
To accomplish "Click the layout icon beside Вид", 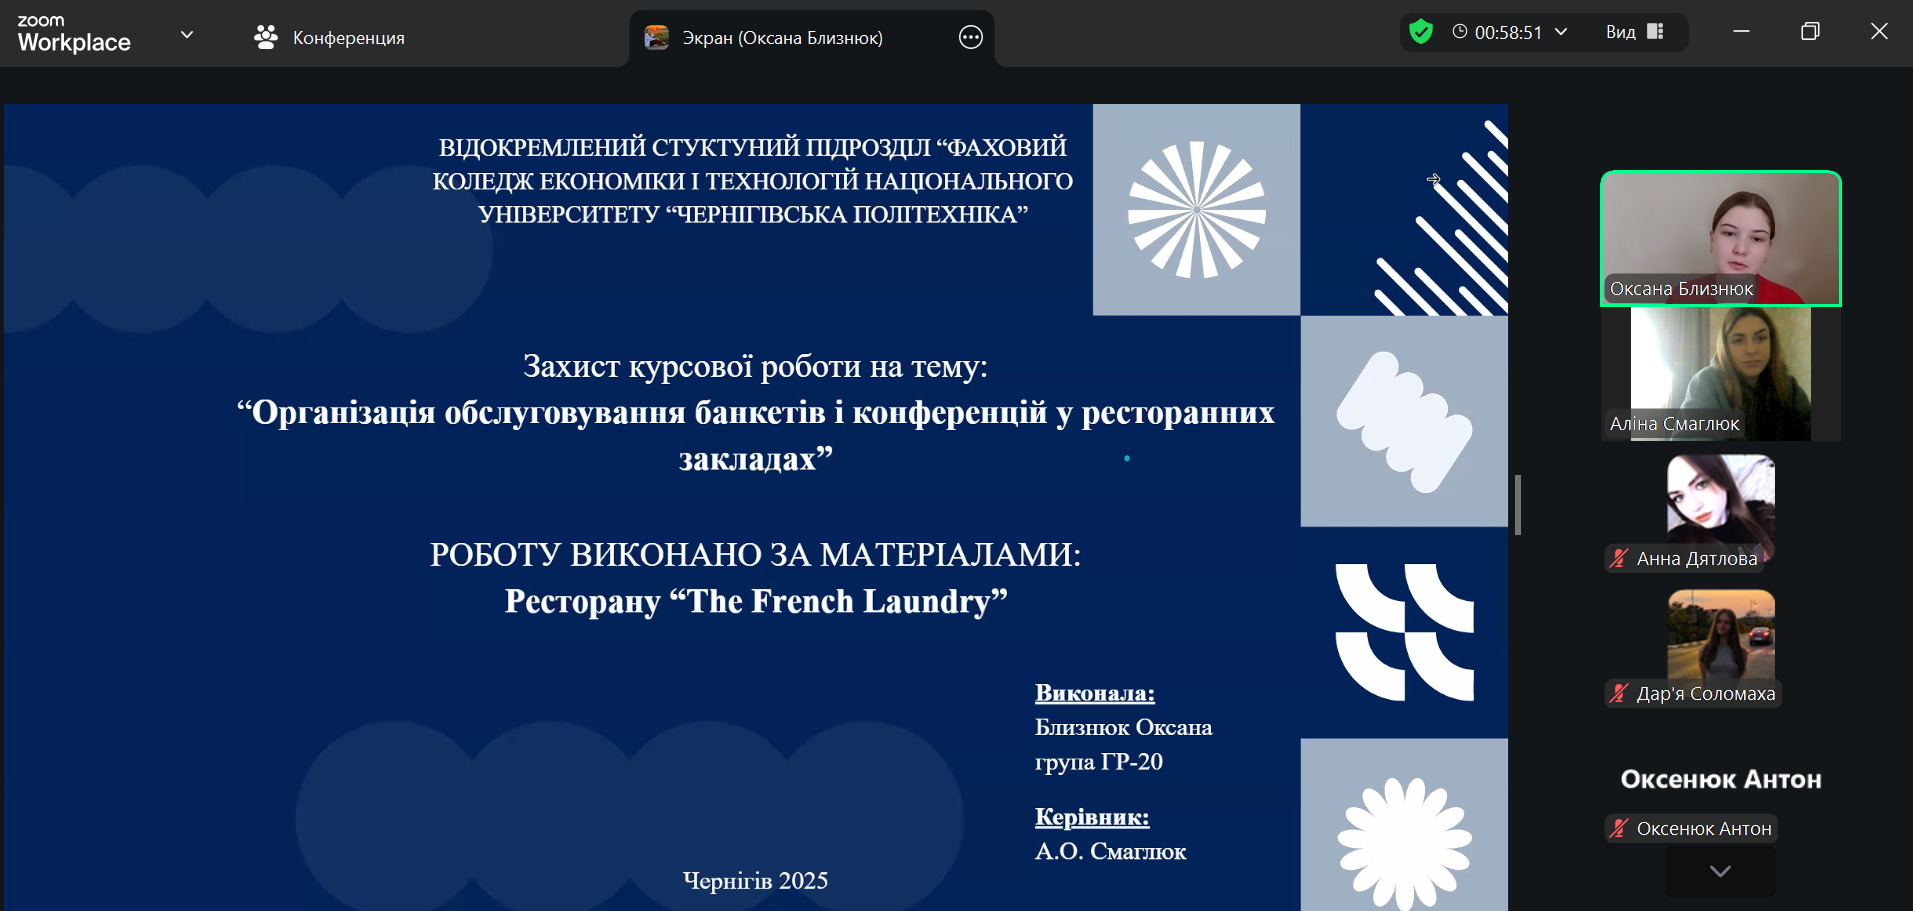I will click(x=1655, y=32).
